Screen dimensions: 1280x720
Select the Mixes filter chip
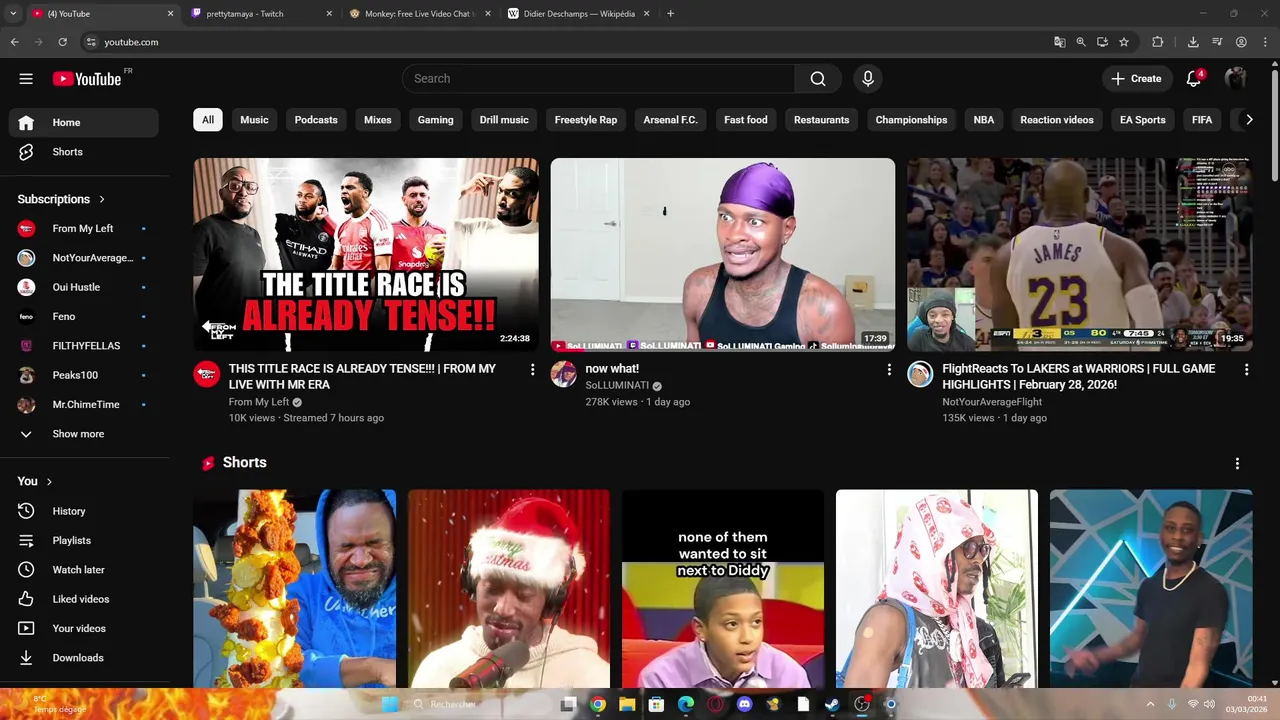[378, 120]
